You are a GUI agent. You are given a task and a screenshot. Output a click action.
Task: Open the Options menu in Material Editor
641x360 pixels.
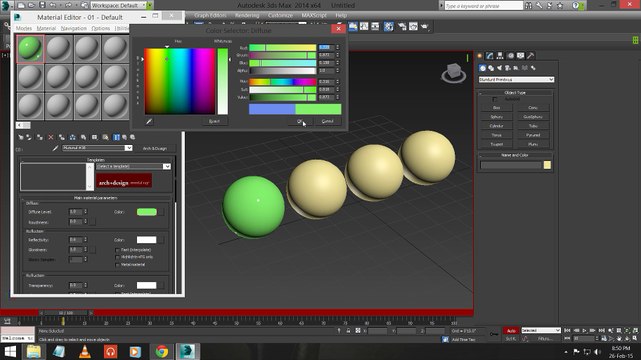coord(101,28)
